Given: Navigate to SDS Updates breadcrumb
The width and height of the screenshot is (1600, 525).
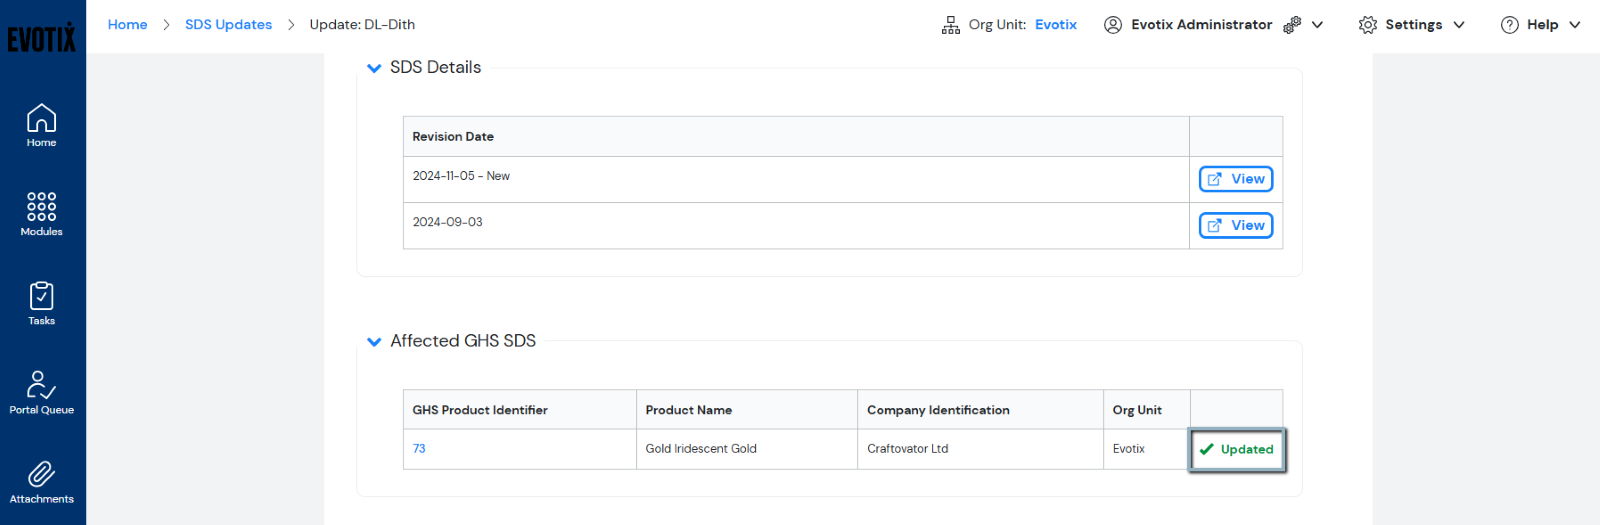Looking at the screenshot, I should (x=228, y=25).
